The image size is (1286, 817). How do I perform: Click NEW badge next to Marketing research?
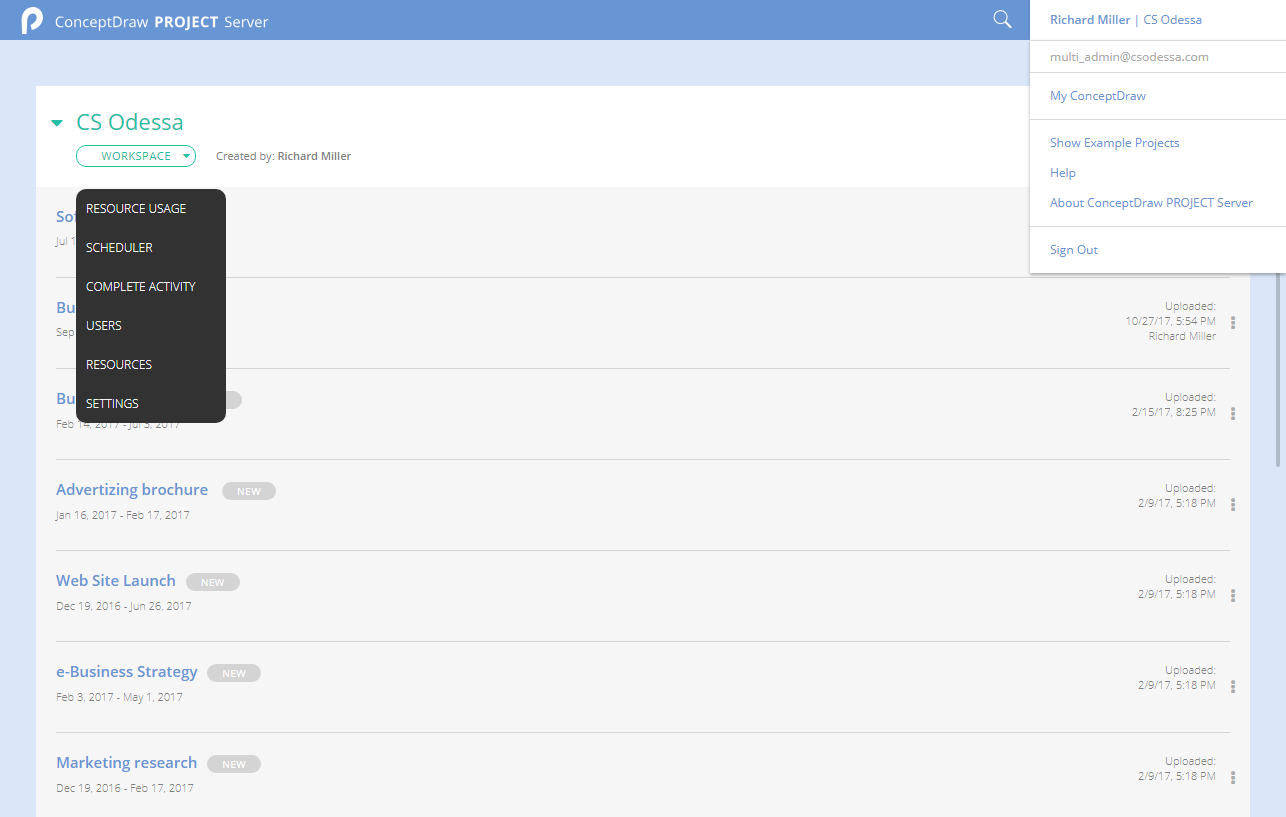pyautogui.click(x=234, y=764)
